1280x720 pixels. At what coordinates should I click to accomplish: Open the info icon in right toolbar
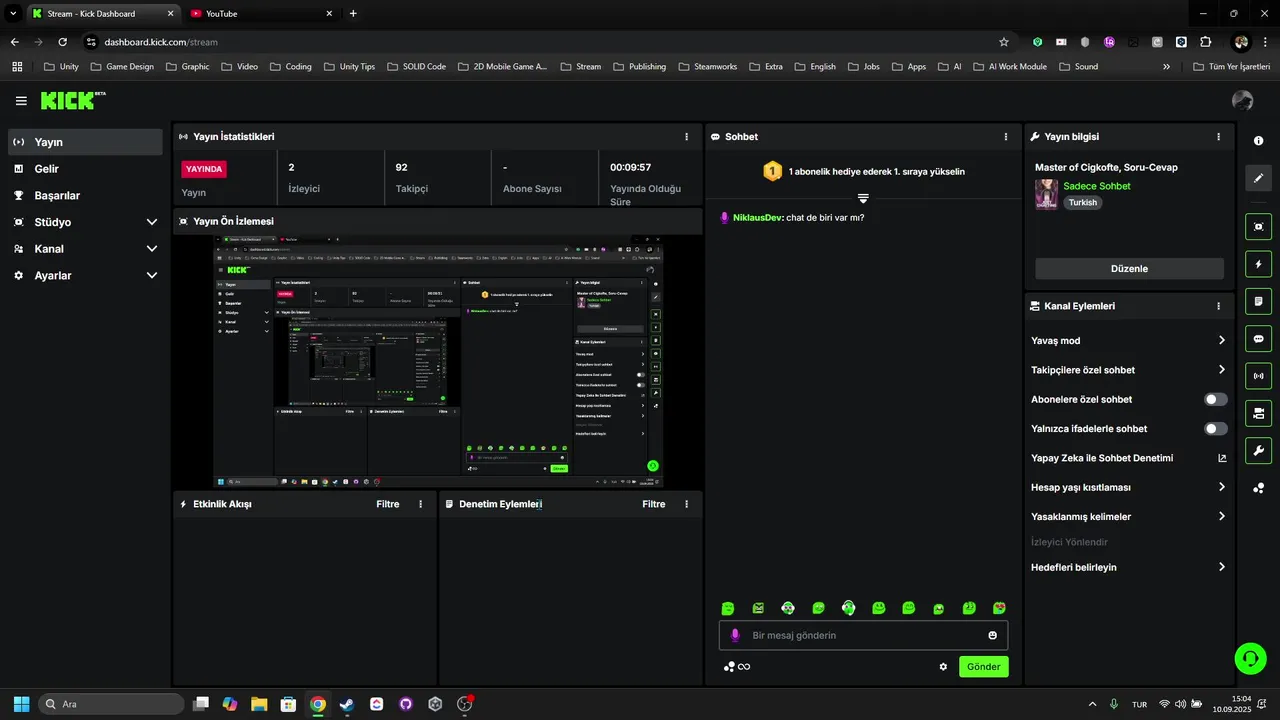tap(1259, 141)
